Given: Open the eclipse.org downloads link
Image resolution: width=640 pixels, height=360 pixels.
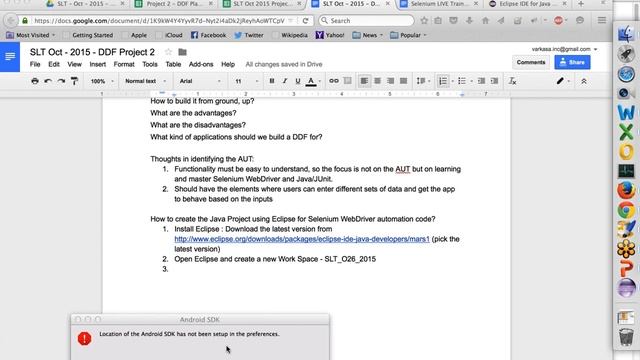Looking at the screenshot, I should tap(302, 239).
